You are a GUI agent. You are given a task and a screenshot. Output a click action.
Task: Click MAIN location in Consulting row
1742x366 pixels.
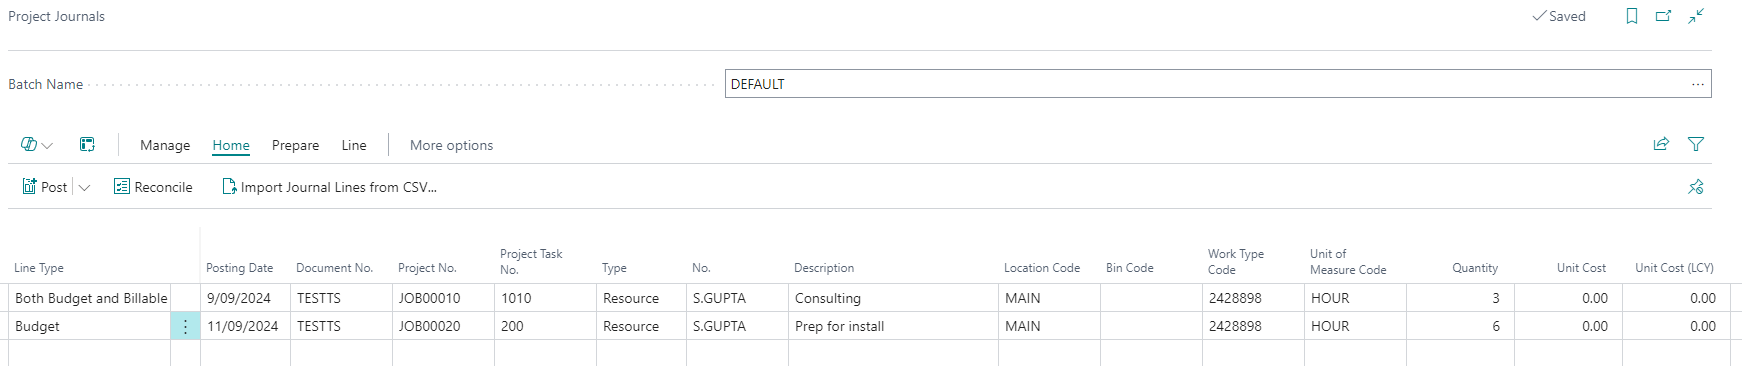1049,298
